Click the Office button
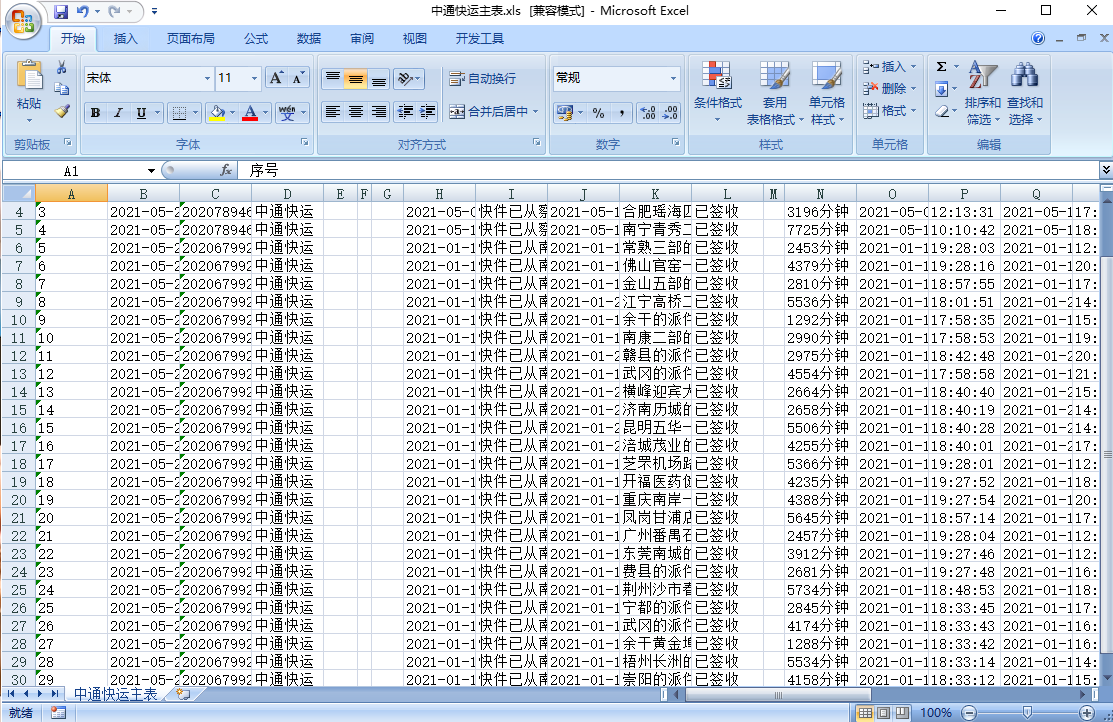 pos(23,21)
